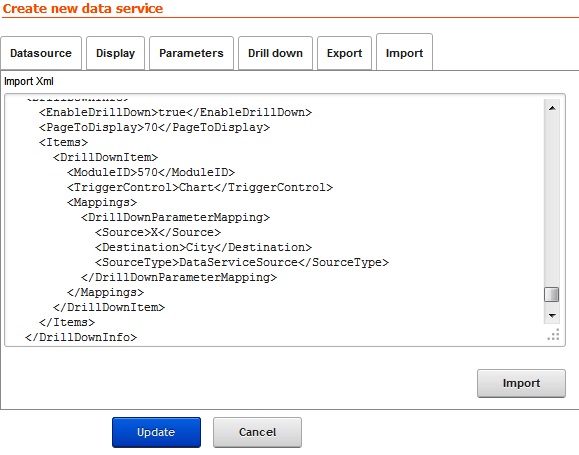The width and height of the screenshot is (579, 455).
Task: Click the Destination City line
Action: click(x=203, y=247)
